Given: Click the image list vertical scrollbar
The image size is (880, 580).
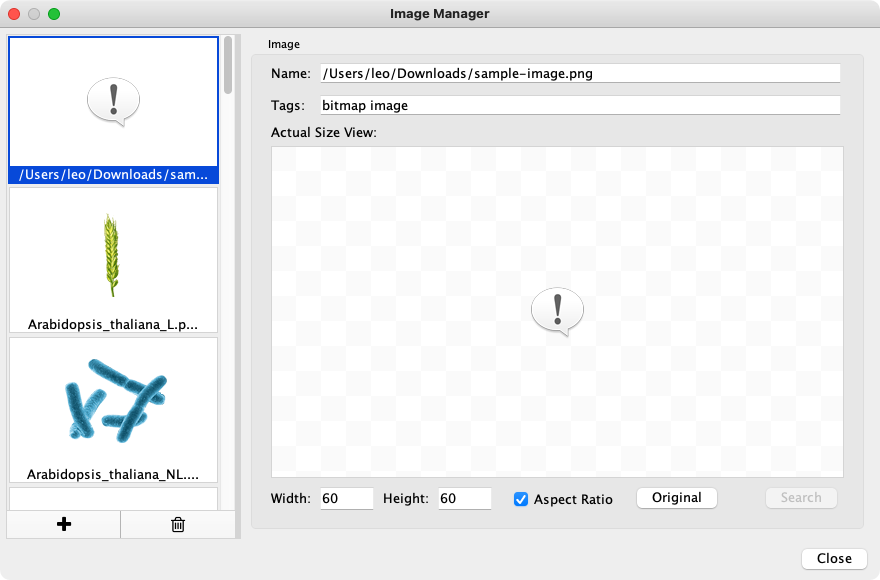Looking at the screenshot, I should (x=229, y=66).
